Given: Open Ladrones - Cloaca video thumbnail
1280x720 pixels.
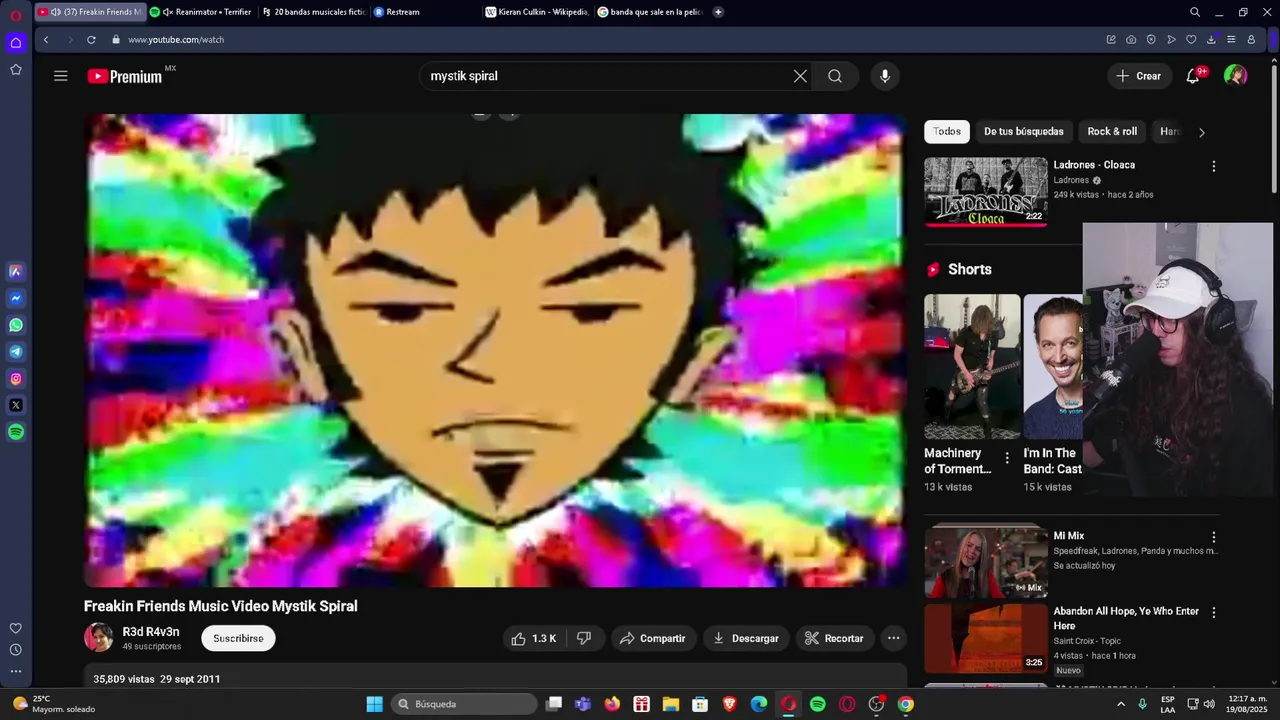Looking at the screenshot, I should 985,191.
